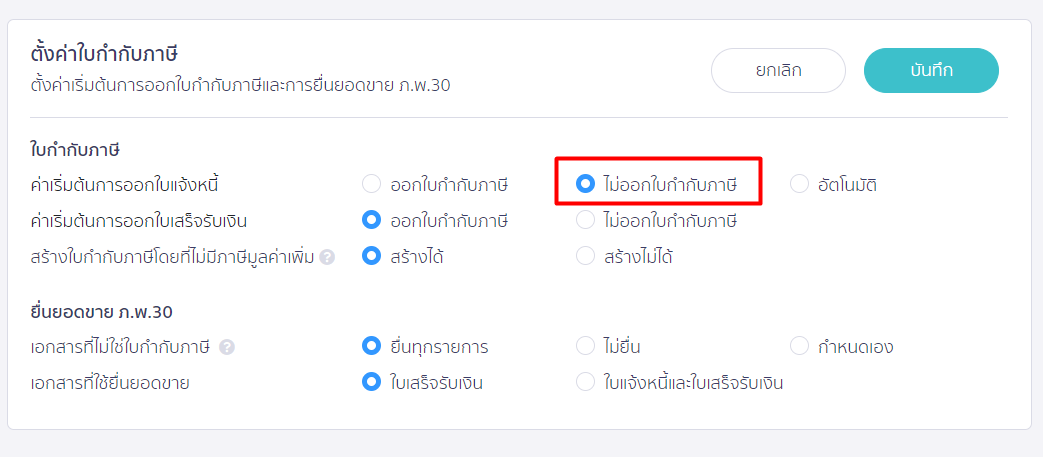Select ไม่ออกใบกำกับภาษี for the ใบแจ้งหนี้ default row
Viewport: 1043px width, 457px height.
click(586, 184)
